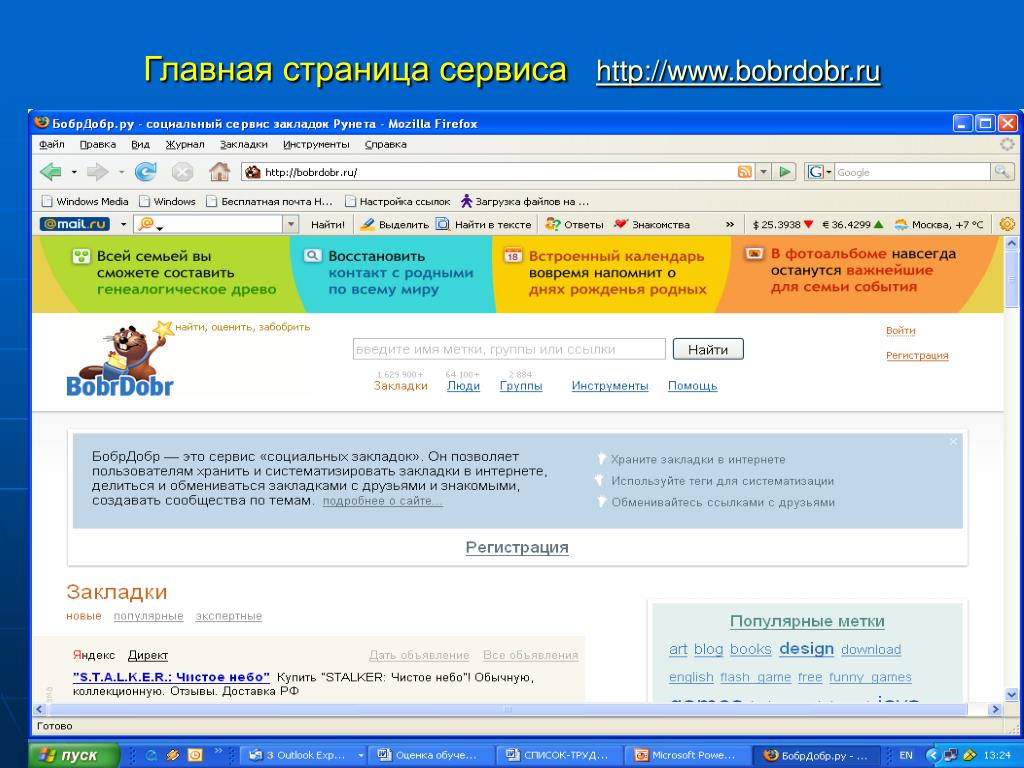
Task: Open the Правка menu
Action: pyautogui.click(x=97, y=144)
